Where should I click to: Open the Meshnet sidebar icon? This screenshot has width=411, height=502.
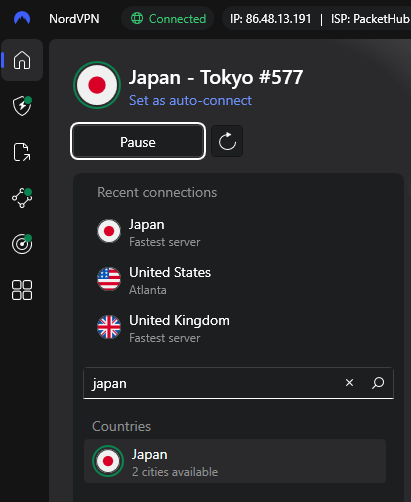pos(22,198)
